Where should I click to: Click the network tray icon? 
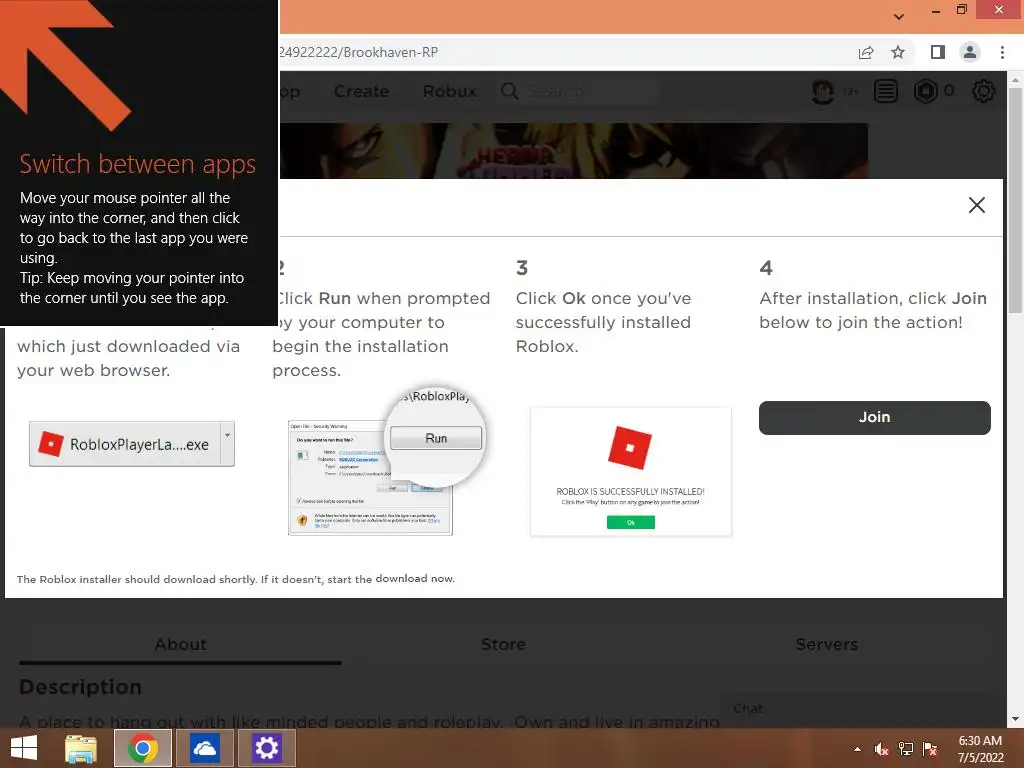pos(906,749)
